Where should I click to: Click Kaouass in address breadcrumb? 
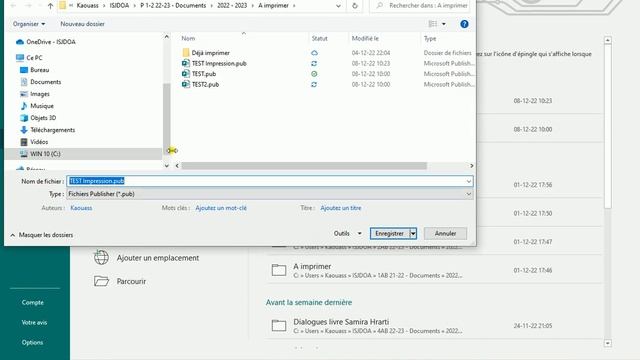click(87, 6)
